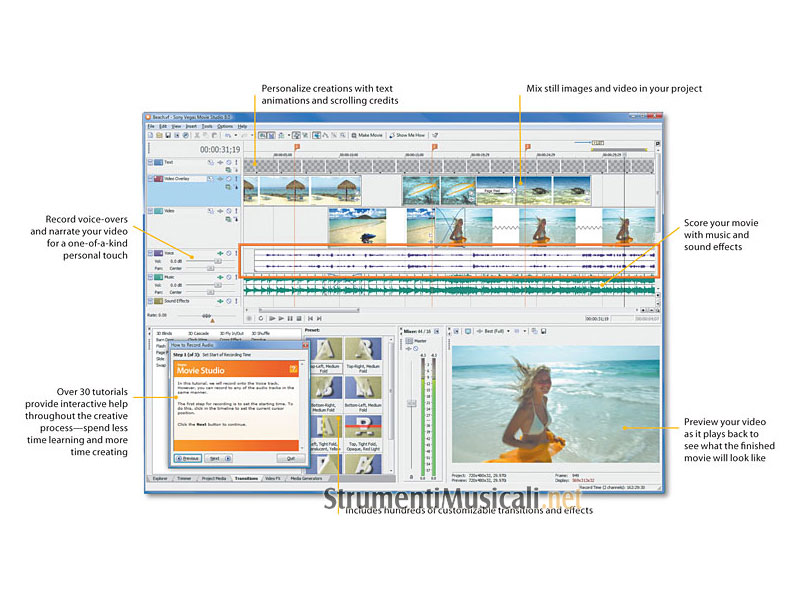This screenshot has width=800, height=600.
Task: Mute the Video Overlay track
Action: pos(229,179)
